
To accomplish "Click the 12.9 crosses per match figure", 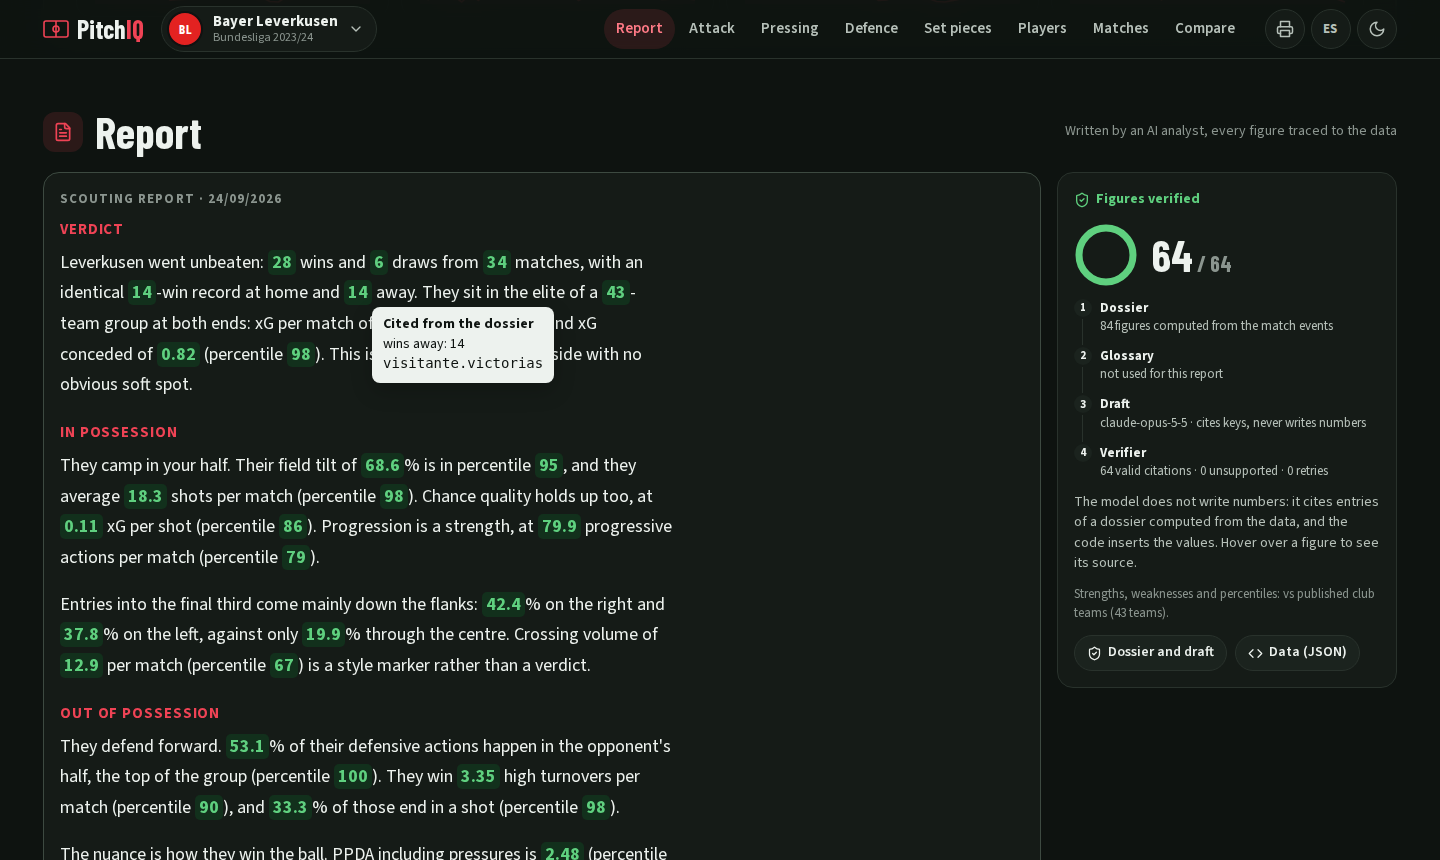I will [x=81, y=665].
